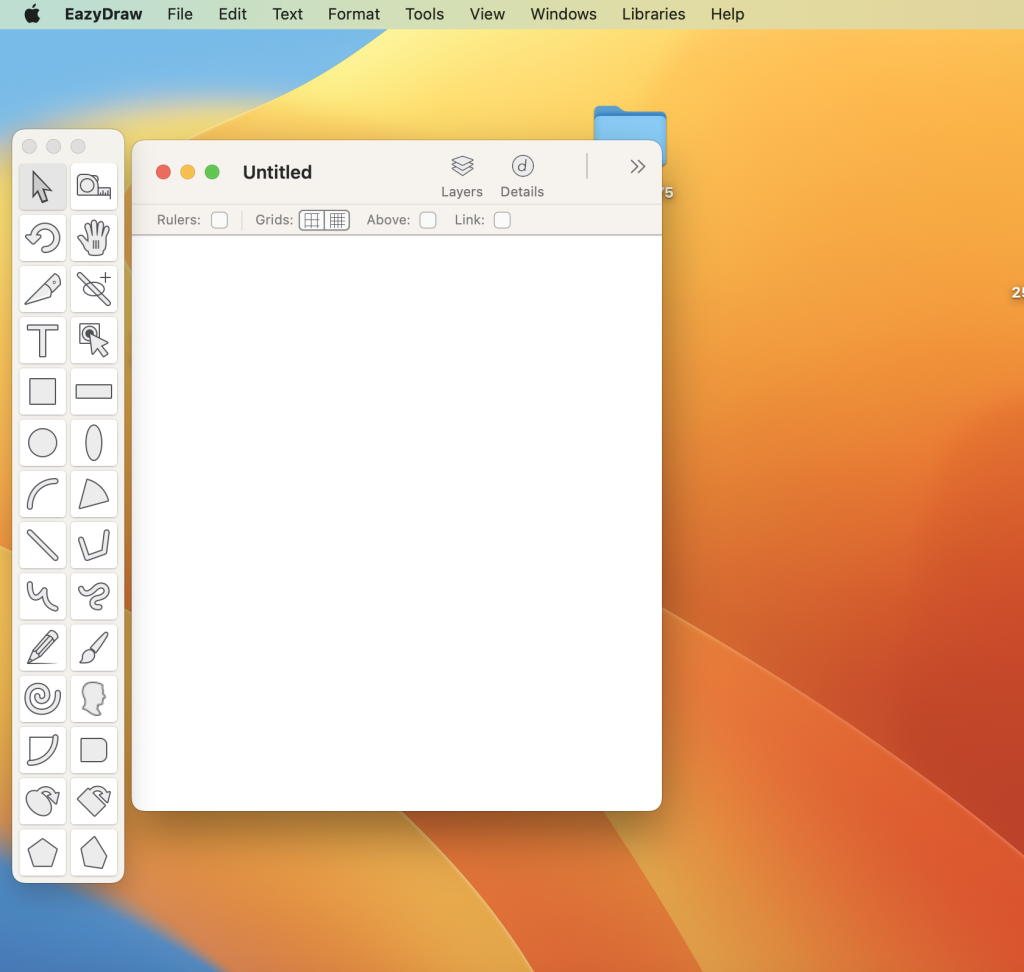Pick the Rounded Rectangle tool
The width and height of the screenshot is (1024, 972).
pos(94,750)
